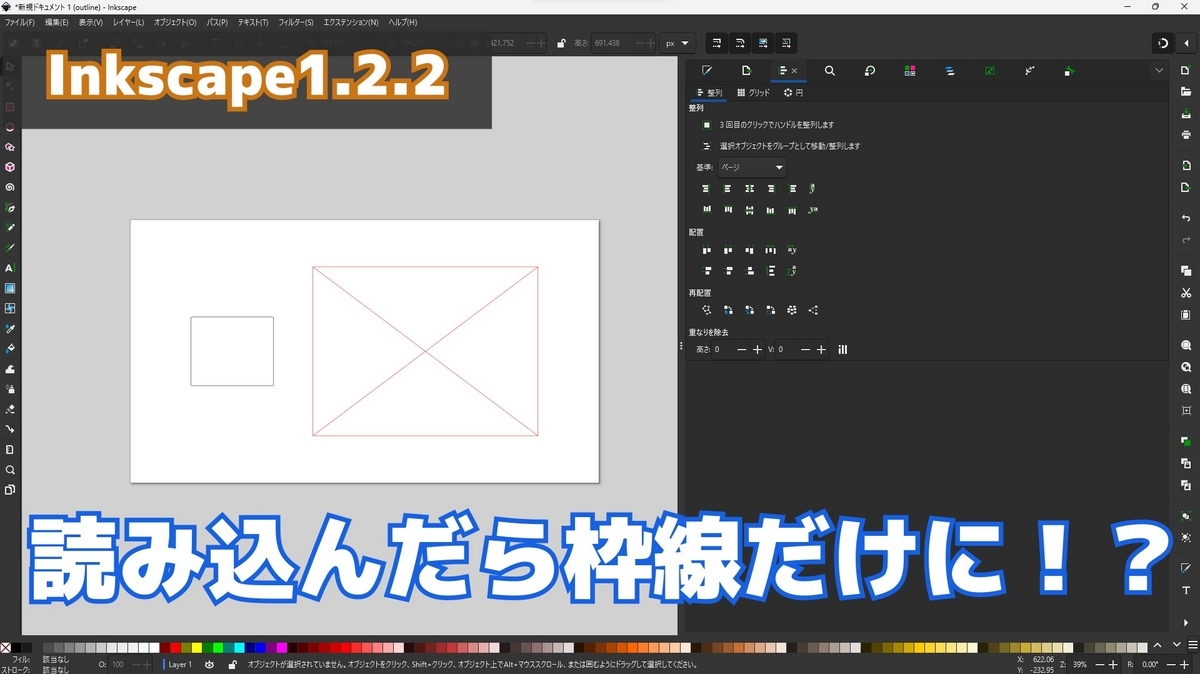
Task: Open the ファイル(F) menu
Action: click(x=20, y=22)
